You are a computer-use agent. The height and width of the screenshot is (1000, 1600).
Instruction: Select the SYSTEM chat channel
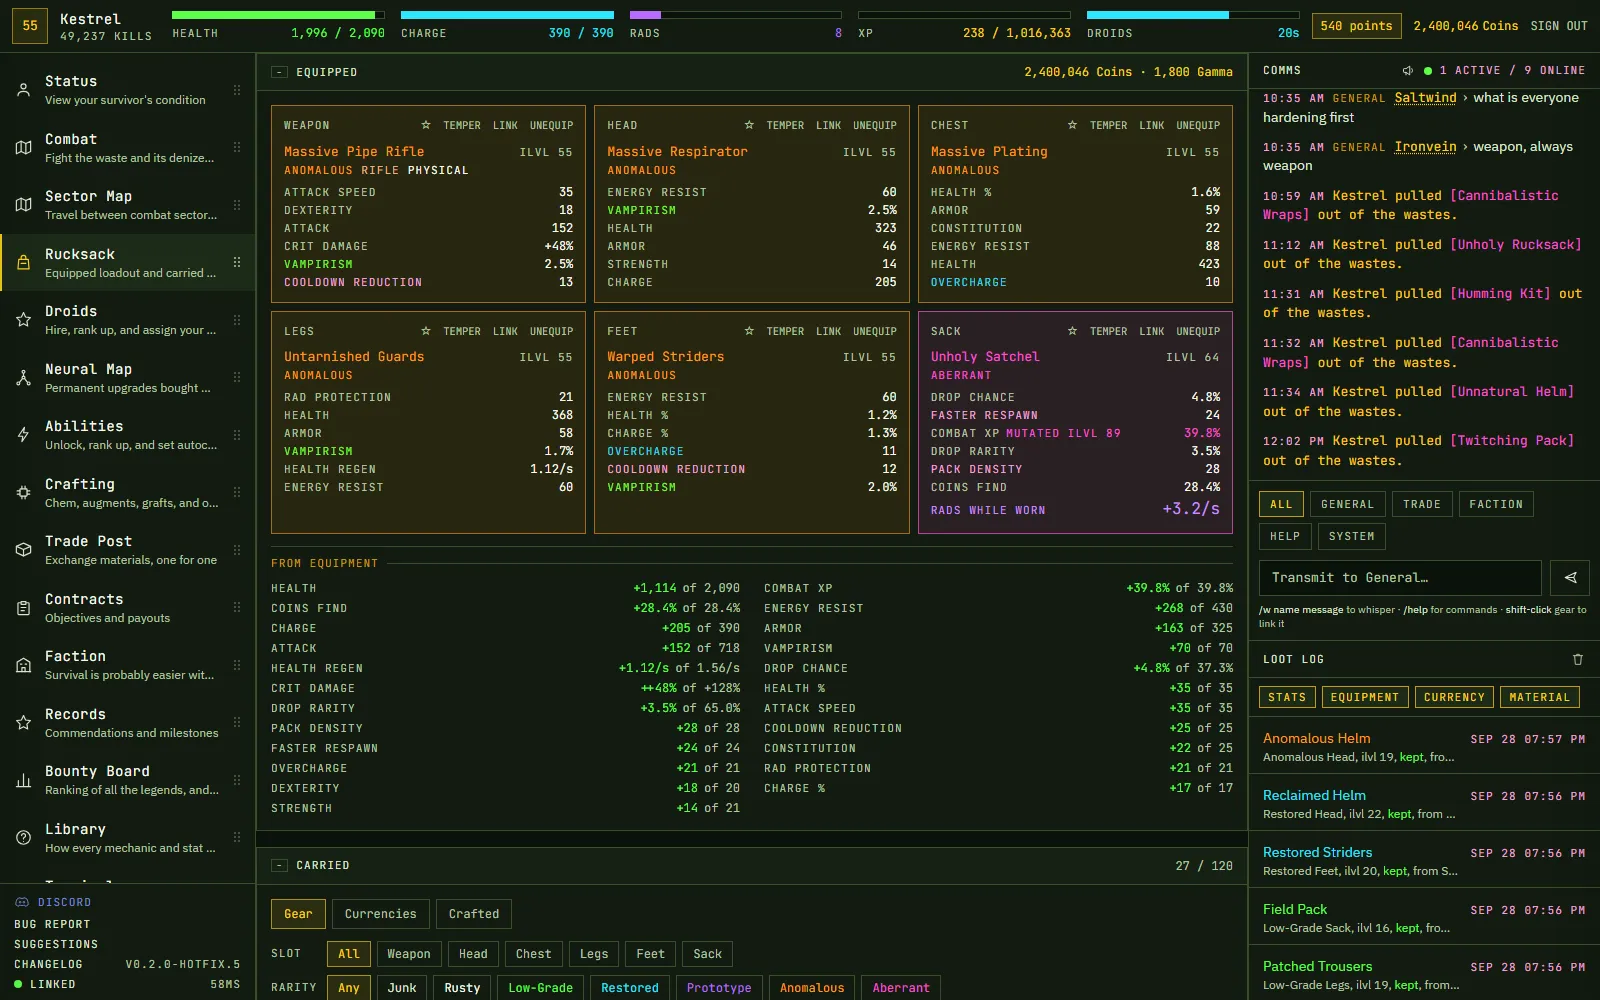click(1351, 536)
